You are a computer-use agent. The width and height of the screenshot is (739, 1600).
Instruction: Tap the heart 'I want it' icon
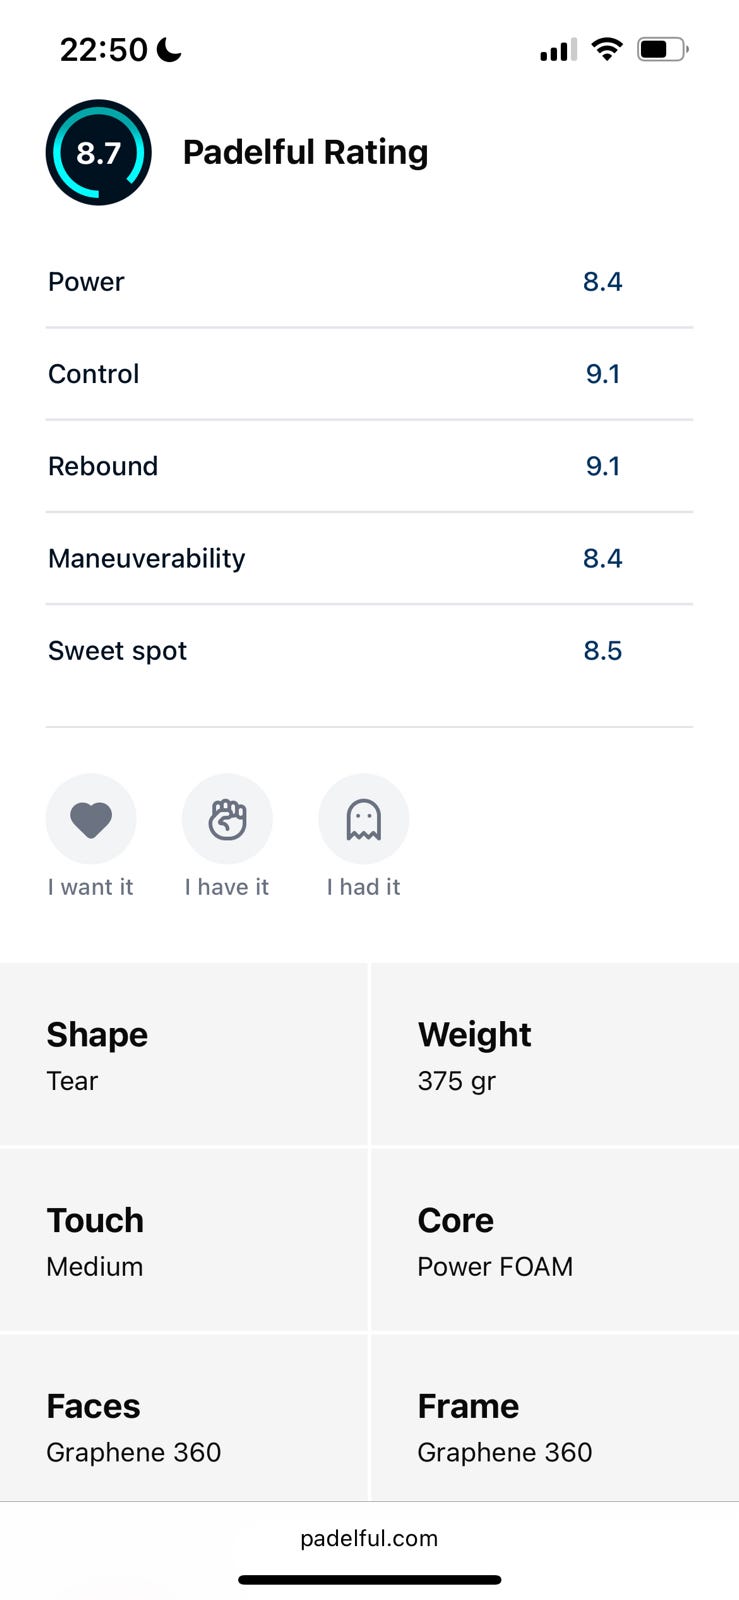[91, 819]
